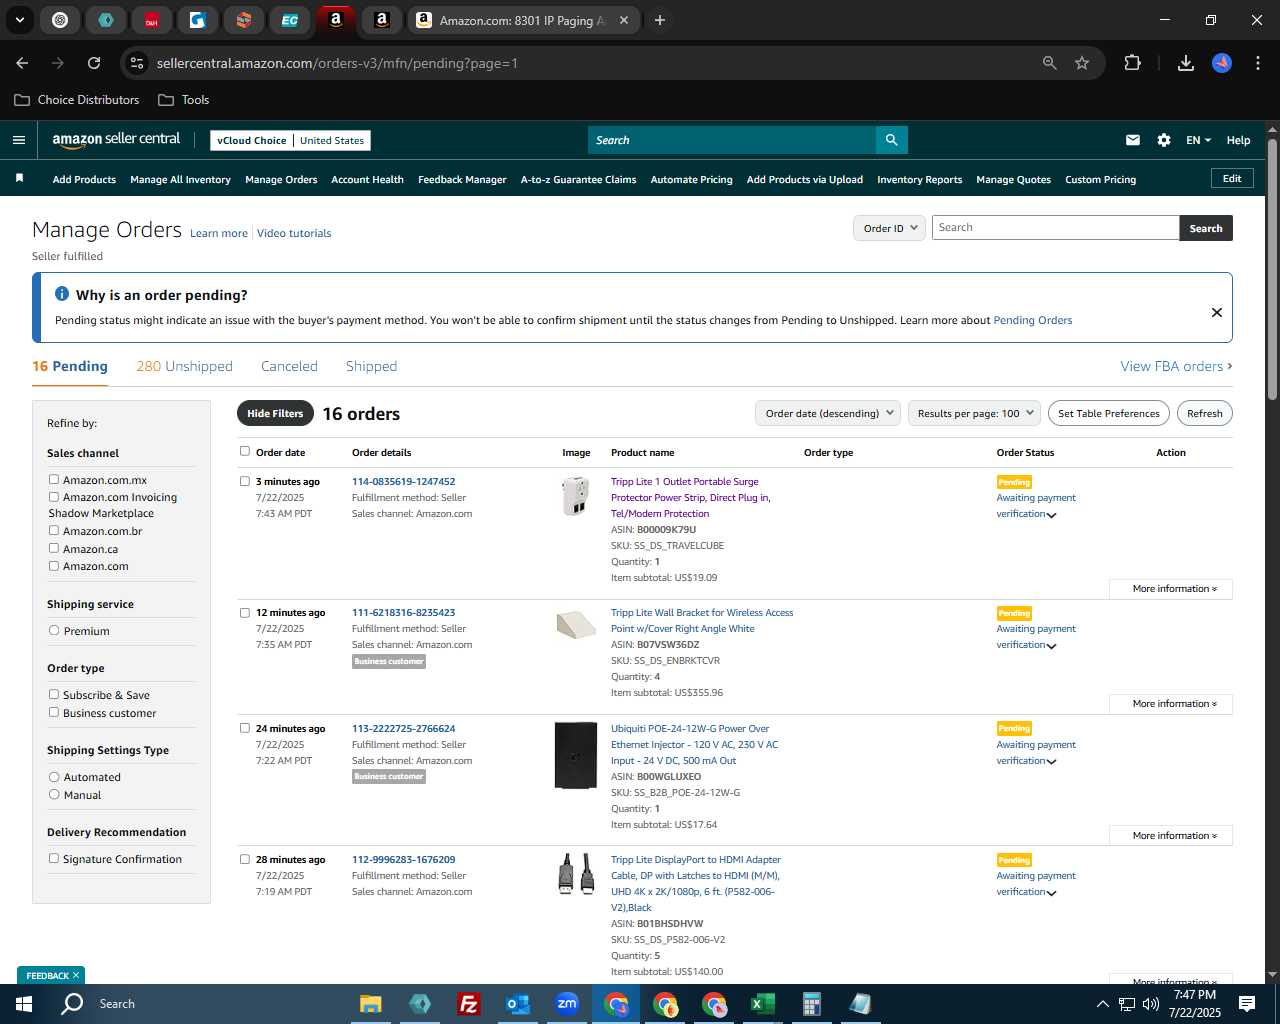Click the address bar zoom magnifier icon
Viewport: 1280px width, 1024px height.
click(x=1050, y=63)
